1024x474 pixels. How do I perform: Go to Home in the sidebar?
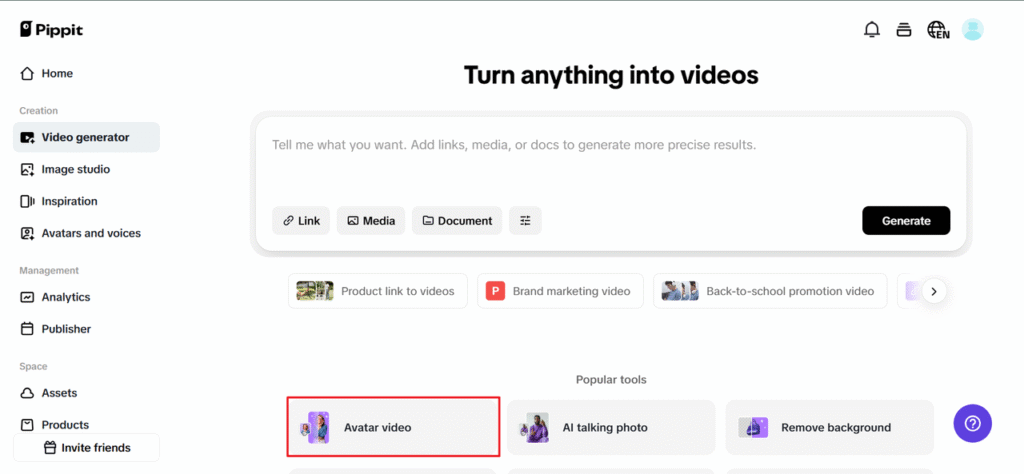coord(86,74)
